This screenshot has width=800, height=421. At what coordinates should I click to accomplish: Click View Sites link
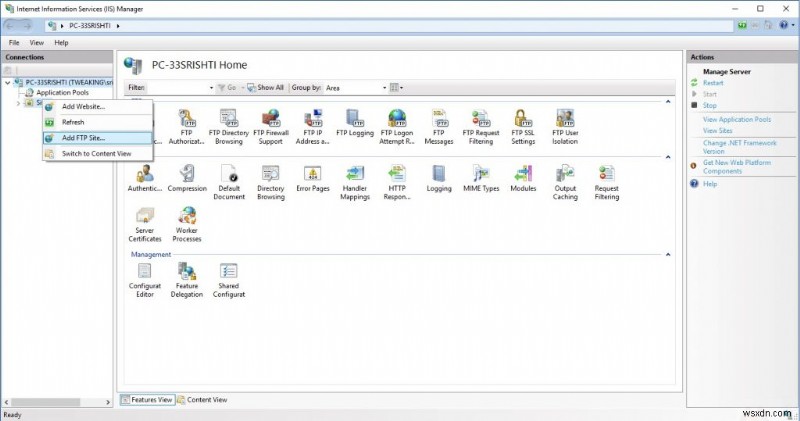click(x=717, y=131)
